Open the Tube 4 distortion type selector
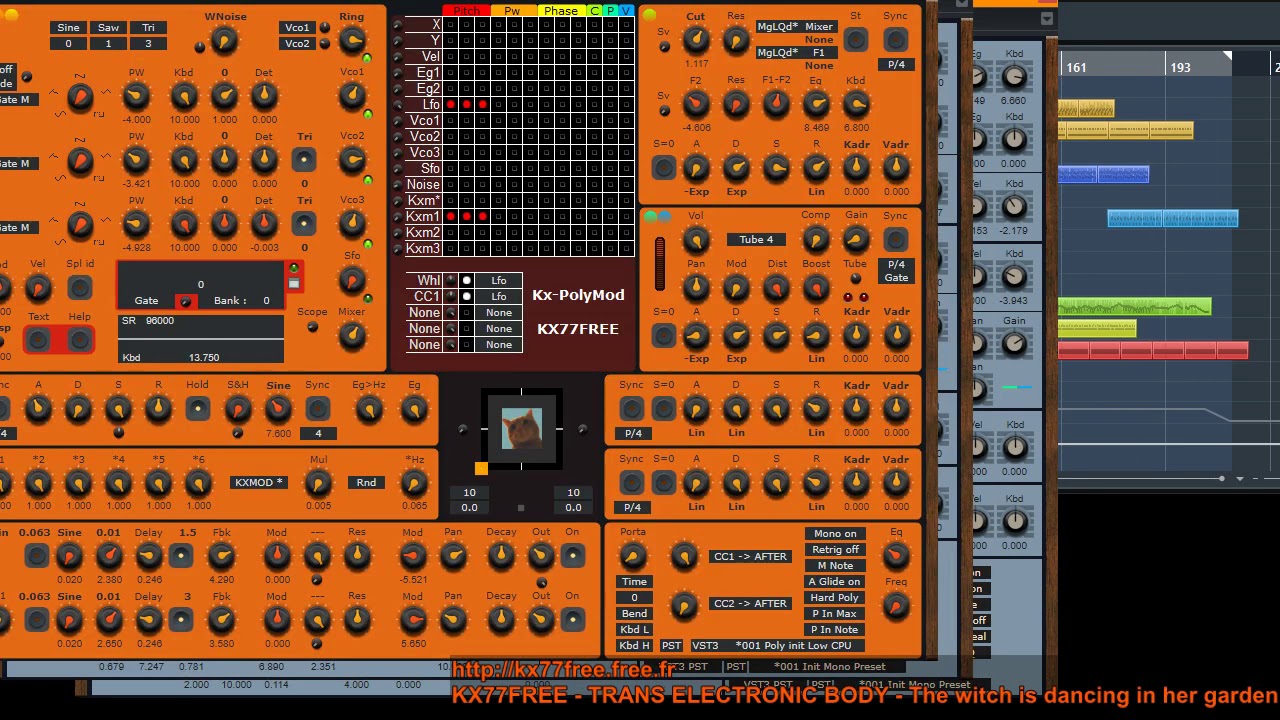This screenshot has width=1280, height=720. 756,240
